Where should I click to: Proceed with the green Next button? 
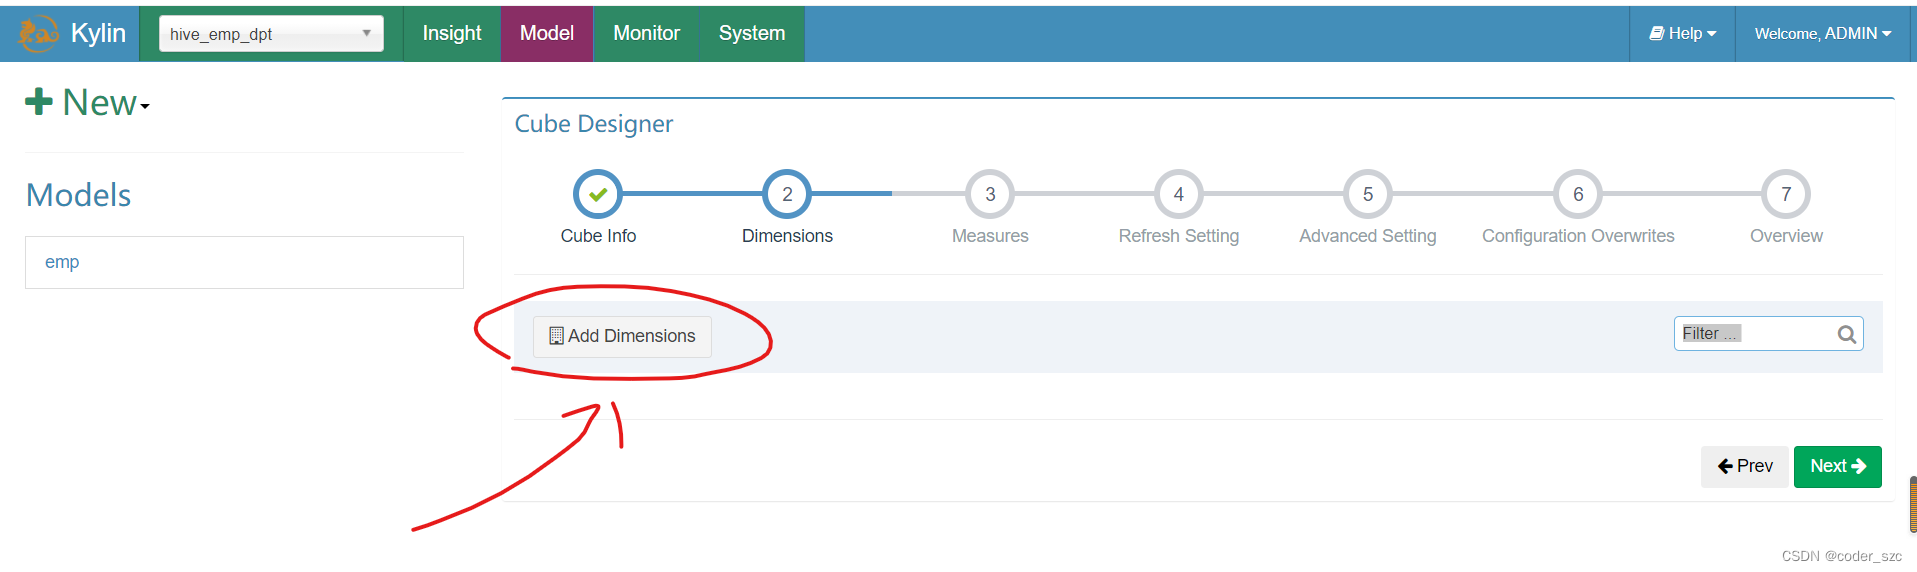pos(1838,467)
